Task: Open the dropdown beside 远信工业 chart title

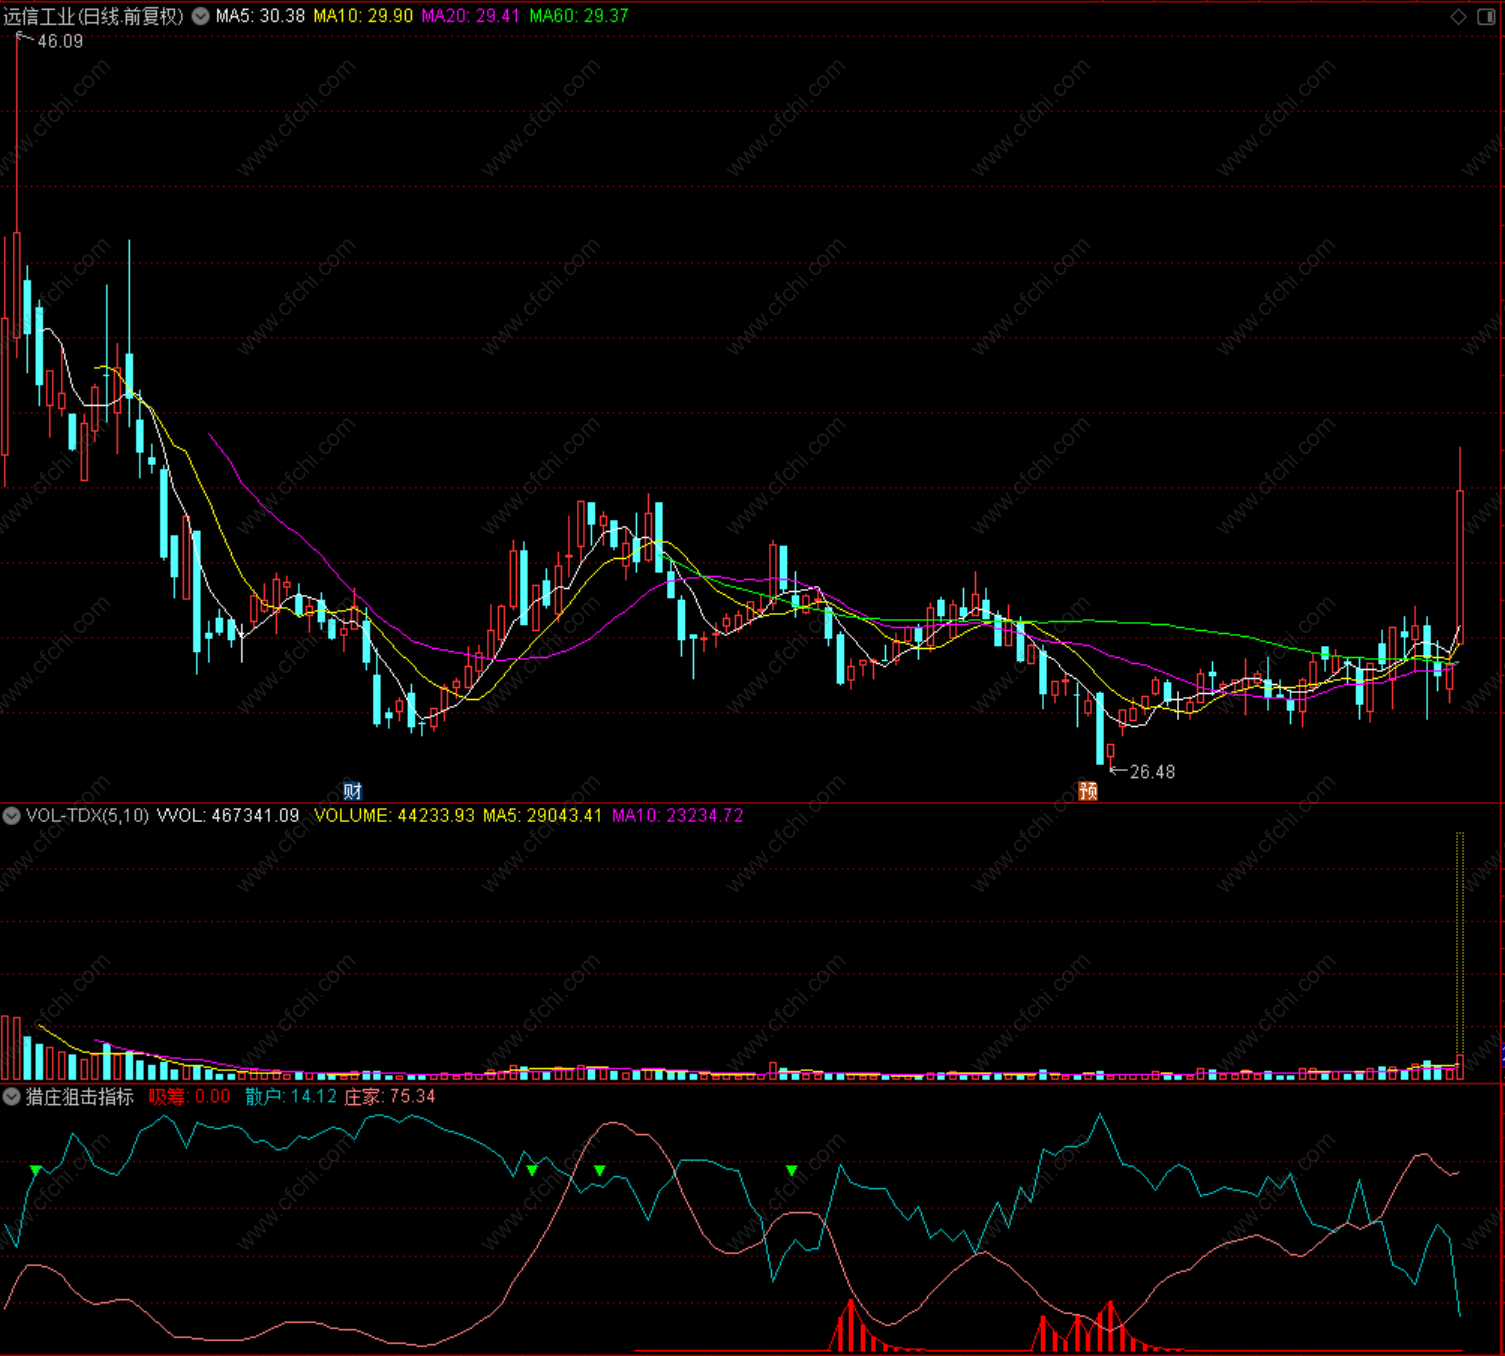Action: [200, 16]
